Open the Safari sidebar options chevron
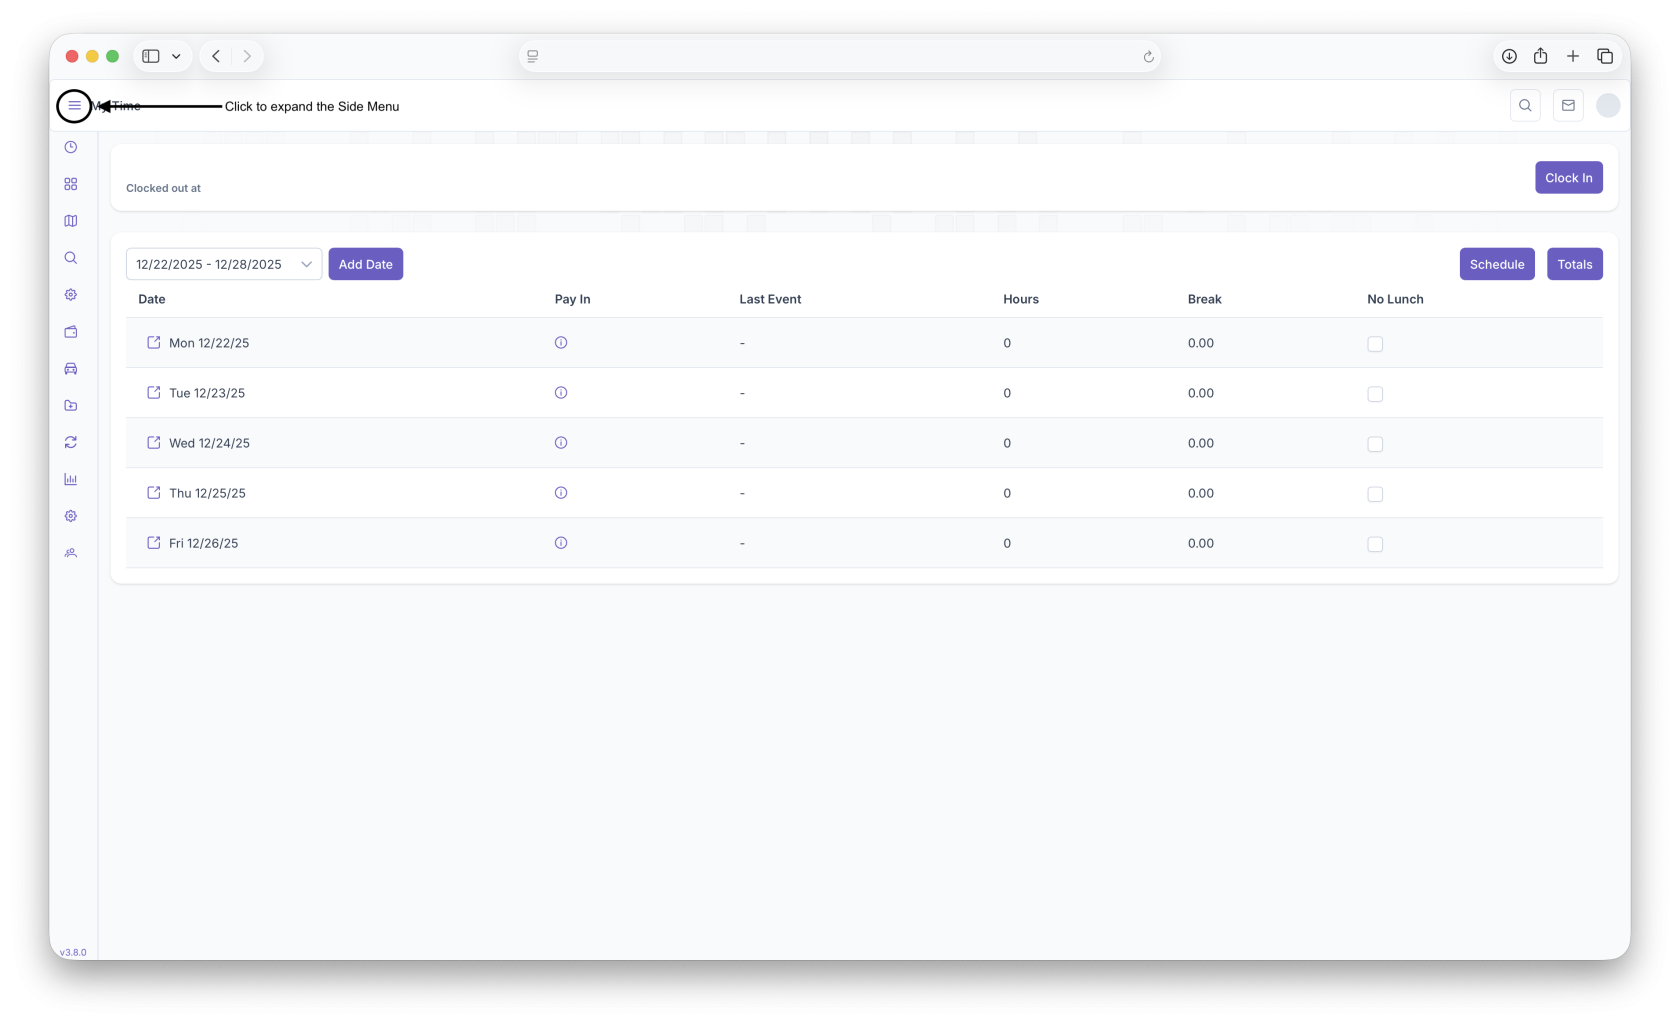The width and height of the screenshot is (1680, 1025). pos(176,56)
